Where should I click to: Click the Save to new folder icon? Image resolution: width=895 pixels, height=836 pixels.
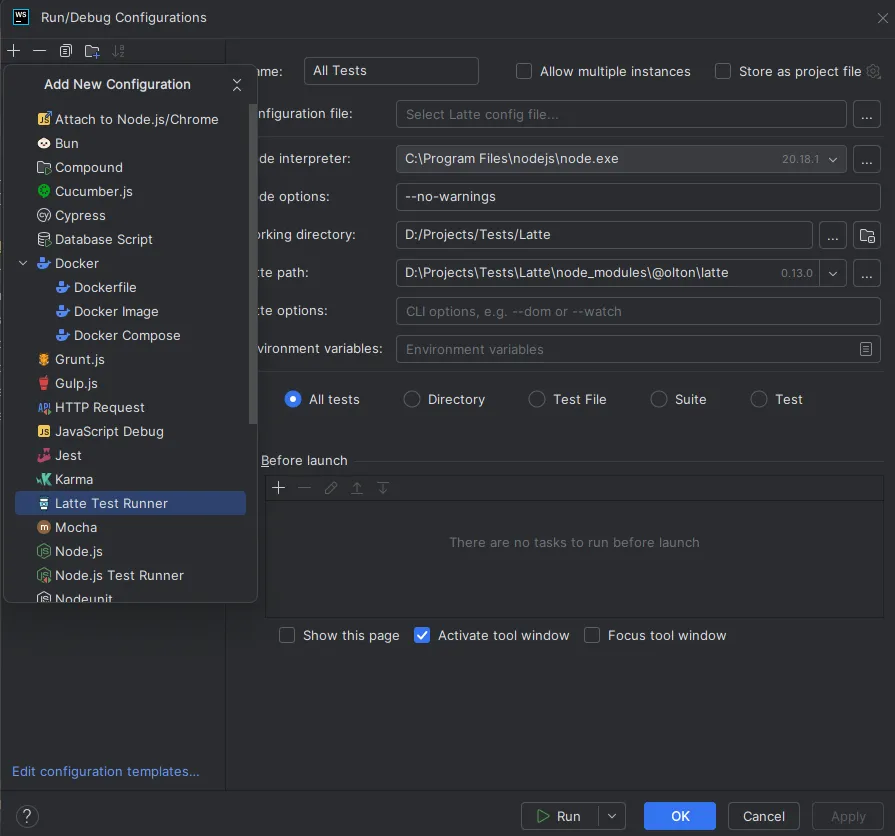click(92, 51)
